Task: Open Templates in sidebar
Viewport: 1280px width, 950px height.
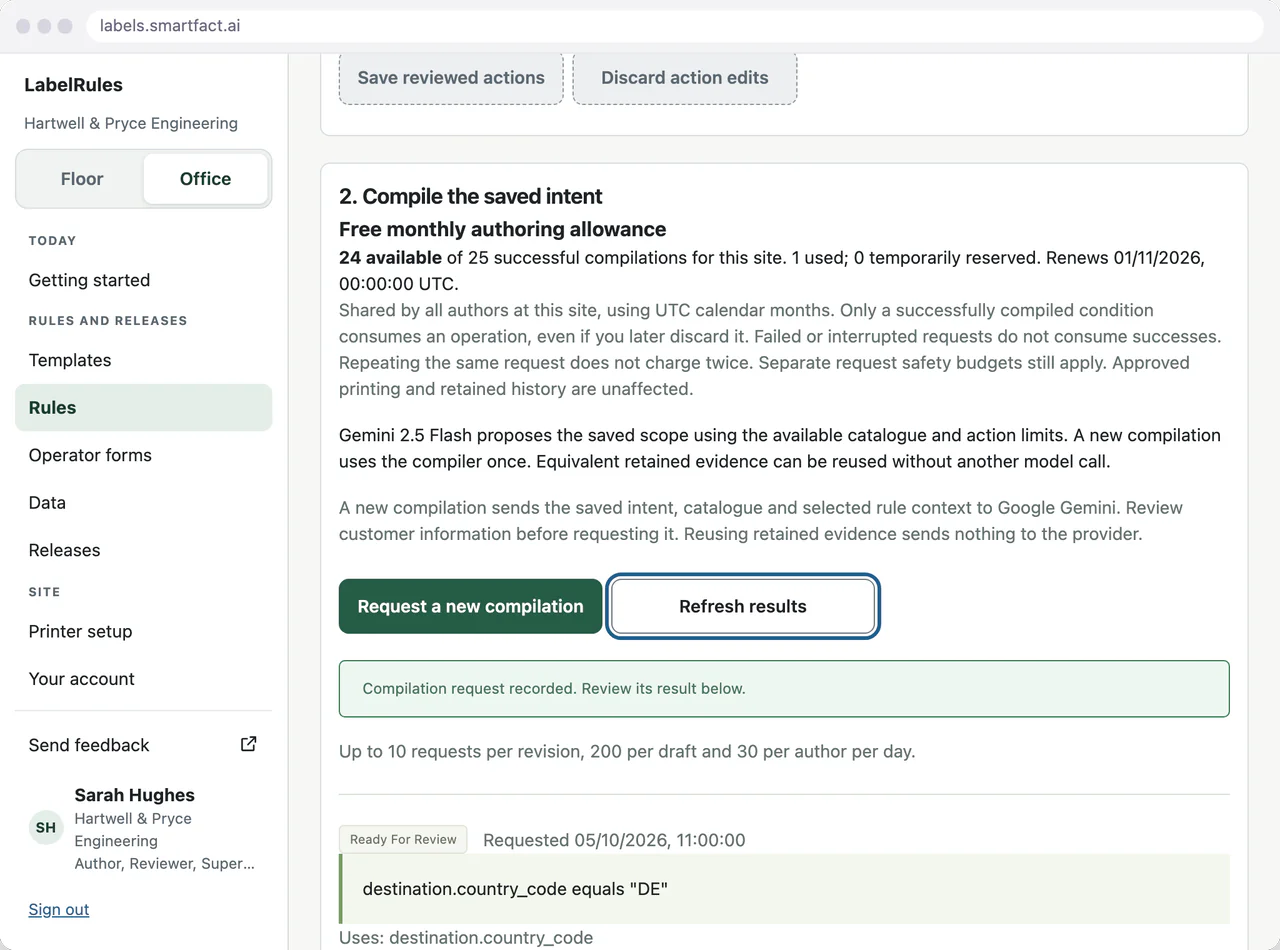Action: 143,360
